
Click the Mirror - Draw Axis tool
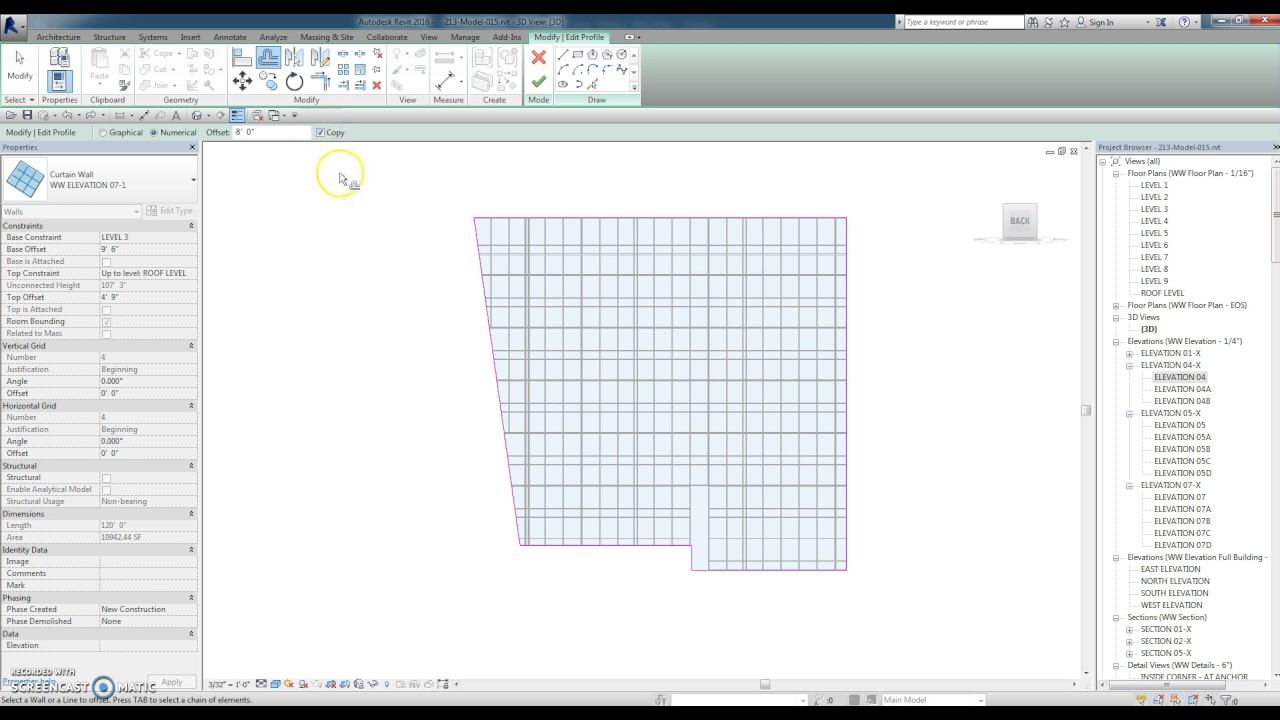[x=320, y=58]
